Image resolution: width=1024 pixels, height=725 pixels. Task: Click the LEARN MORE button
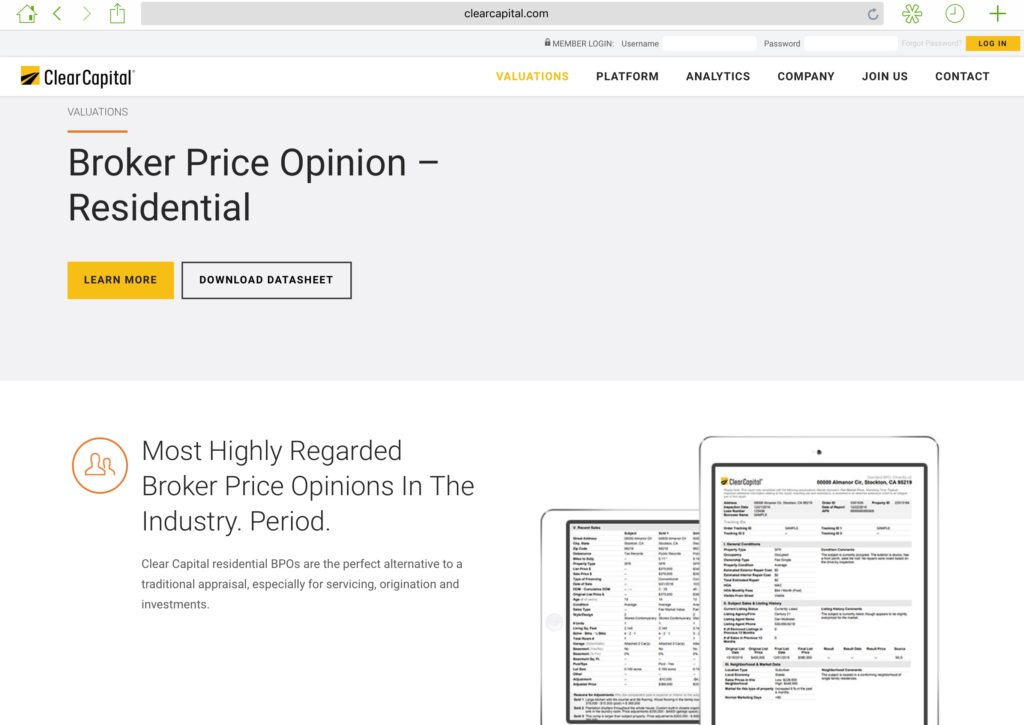point(121,280)
